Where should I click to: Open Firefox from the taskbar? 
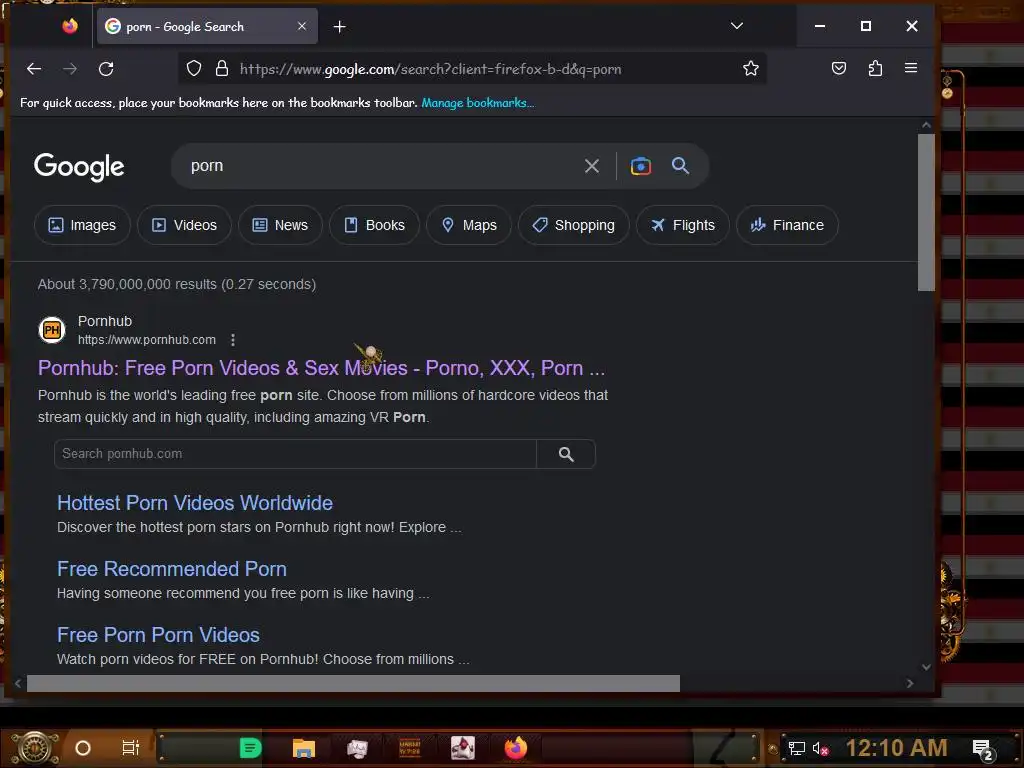[x=516, y=748]
